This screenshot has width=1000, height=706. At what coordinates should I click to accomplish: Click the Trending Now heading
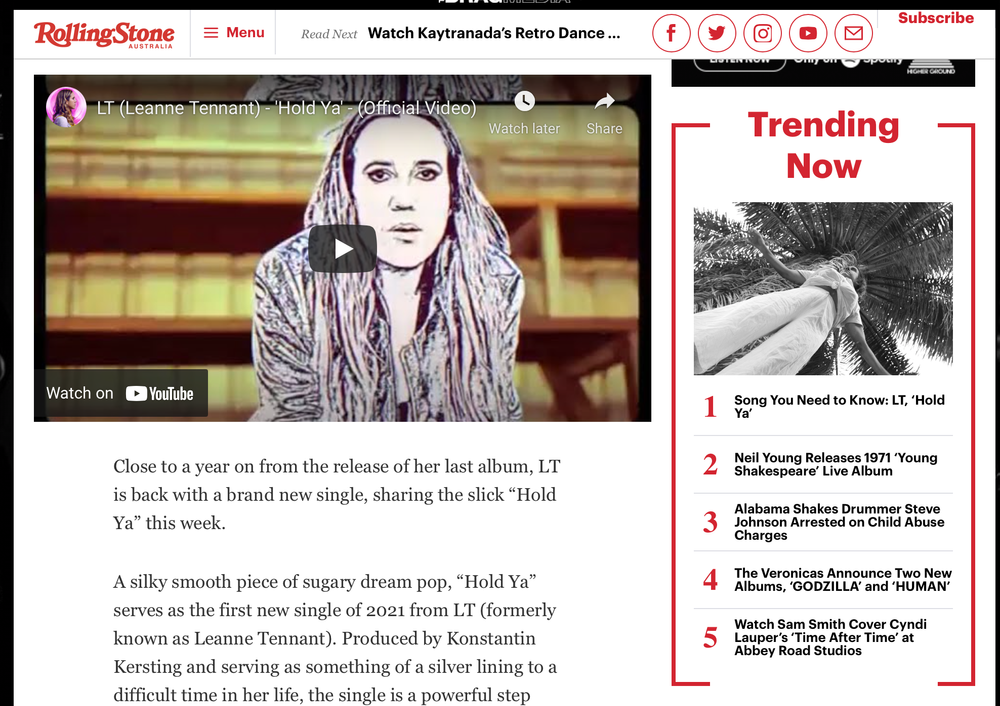[x=823, y=145]
